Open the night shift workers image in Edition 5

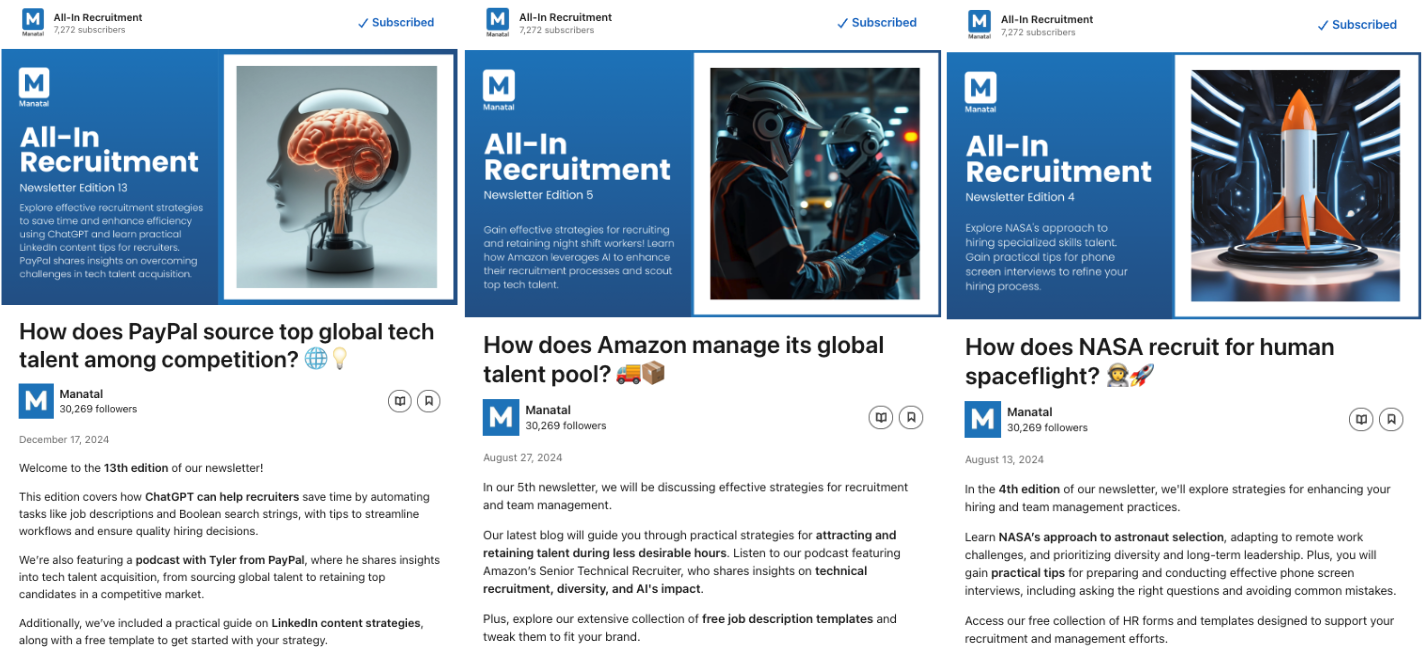pyautogui.click(x=814, y=183)
